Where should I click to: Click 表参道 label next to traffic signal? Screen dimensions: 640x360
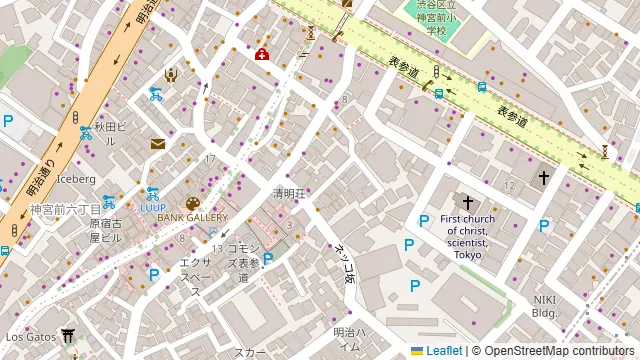click(404, 68)
